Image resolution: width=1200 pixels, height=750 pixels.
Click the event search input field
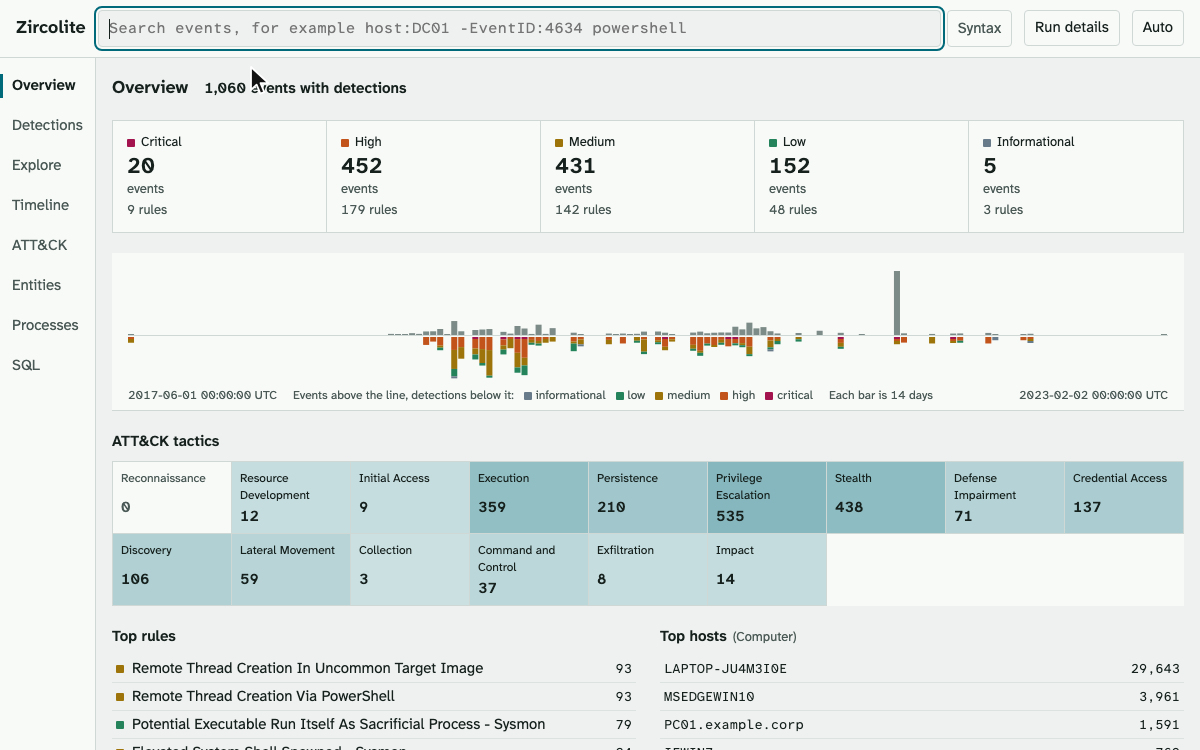(519, 28)
